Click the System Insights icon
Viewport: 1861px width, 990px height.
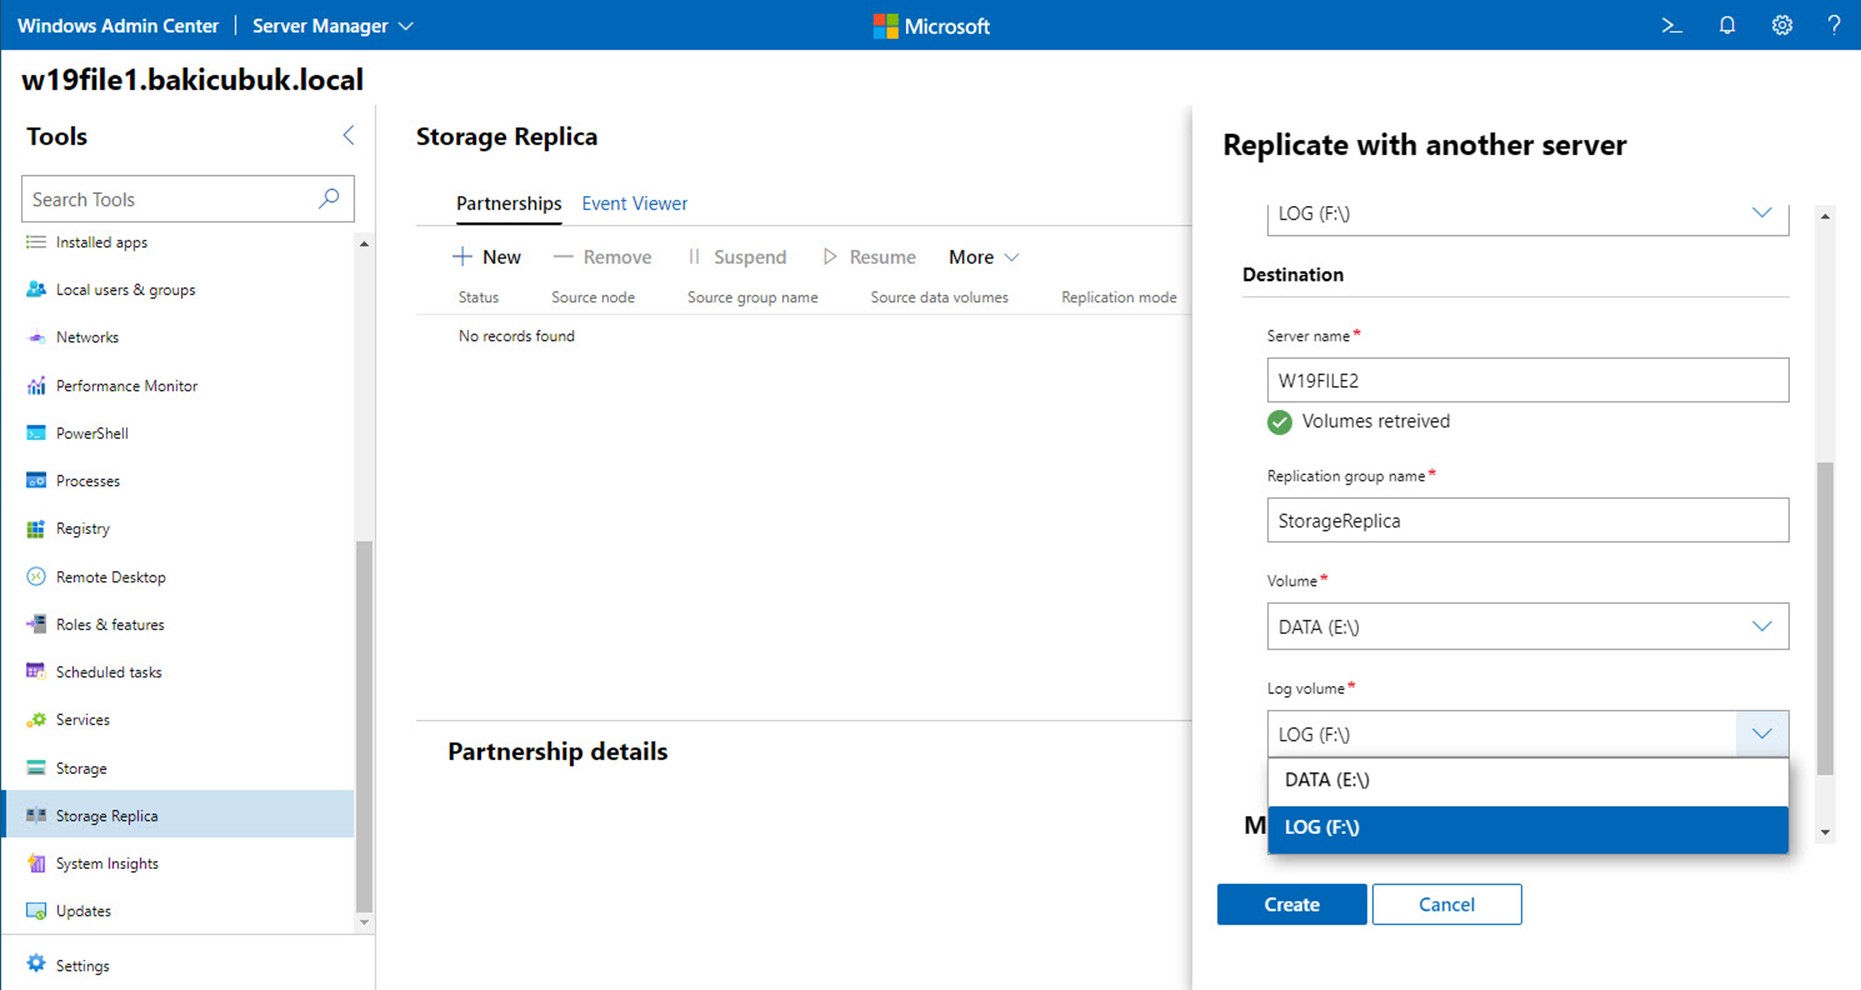coord(36,863)
